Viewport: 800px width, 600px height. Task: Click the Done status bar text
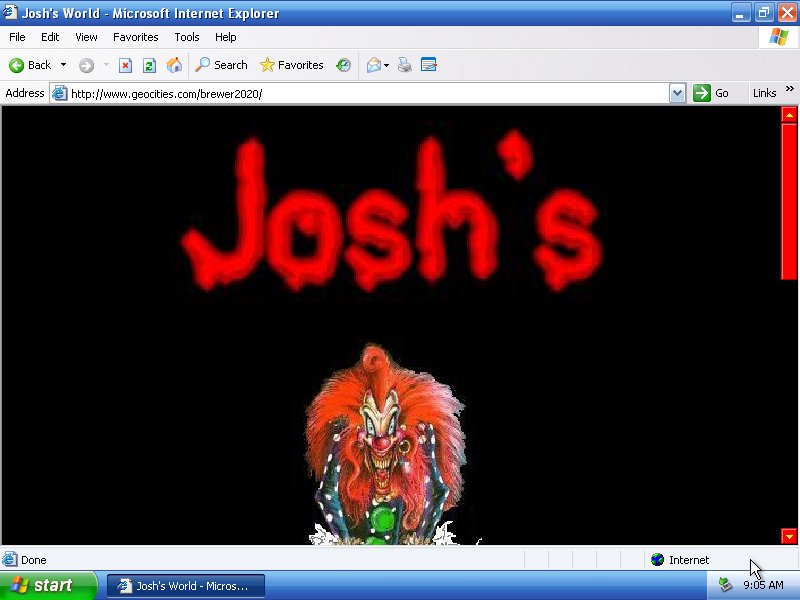tap(34, 560)
